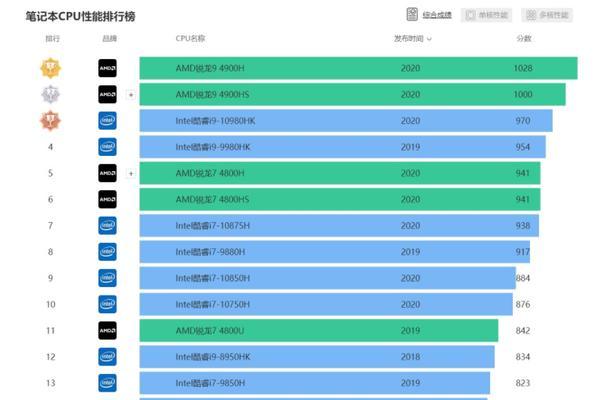Image resolution: width=604 pixels, height=400 pixels.
Task: Click rank number 10
Action: coord(50,304)
